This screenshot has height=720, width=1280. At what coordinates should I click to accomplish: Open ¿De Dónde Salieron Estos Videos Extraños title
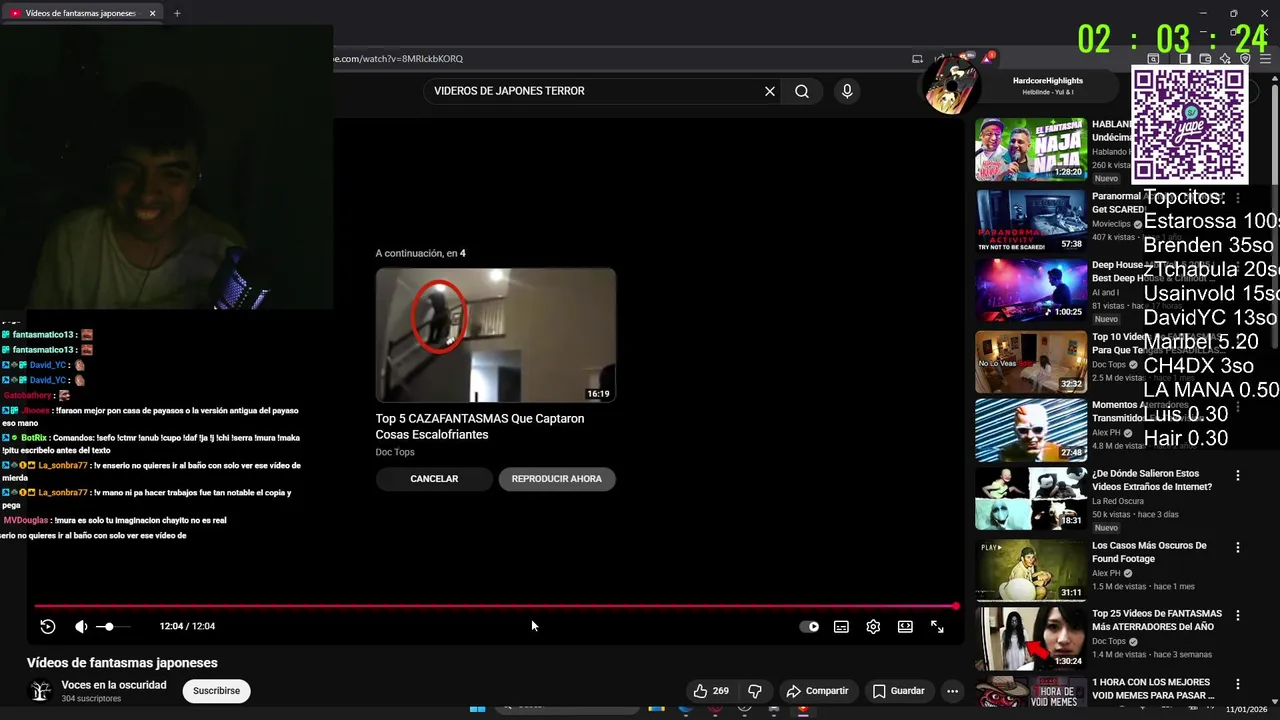pos(1152,480)
